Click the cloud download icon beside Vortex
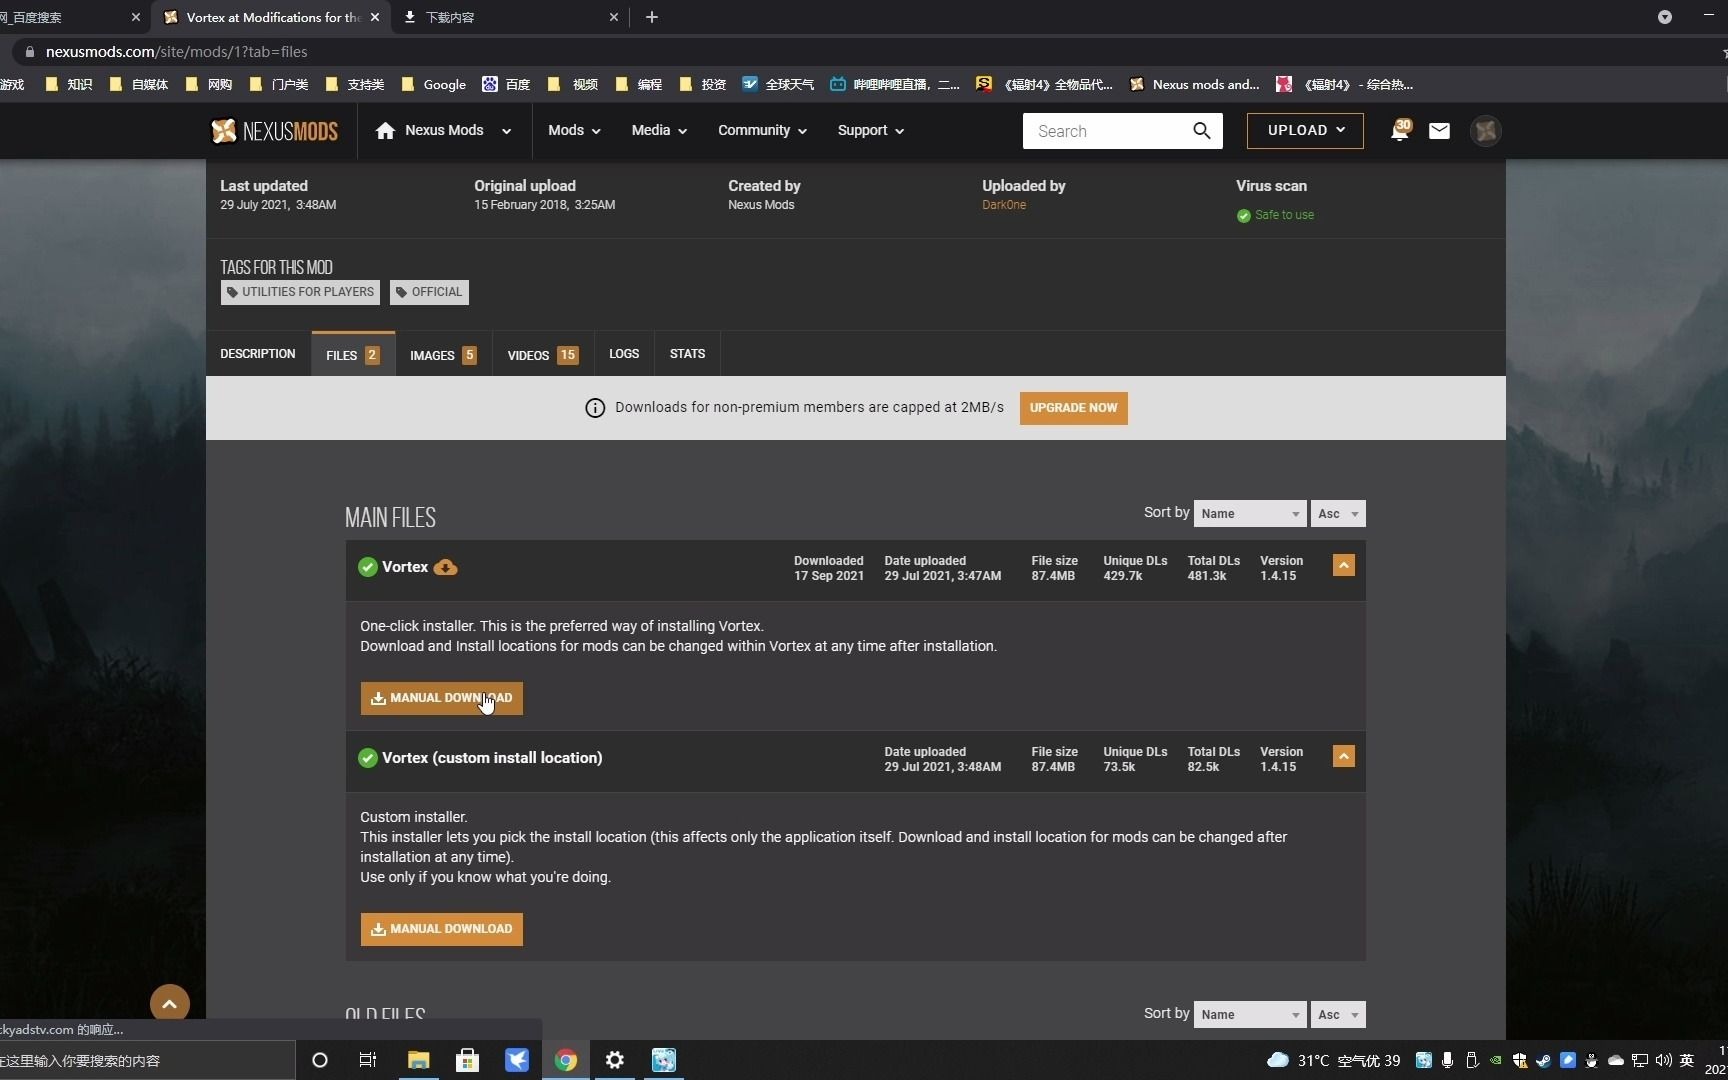Viewport: 1728px width, 1080px height. pyautogui.click(x=445, y=567)
